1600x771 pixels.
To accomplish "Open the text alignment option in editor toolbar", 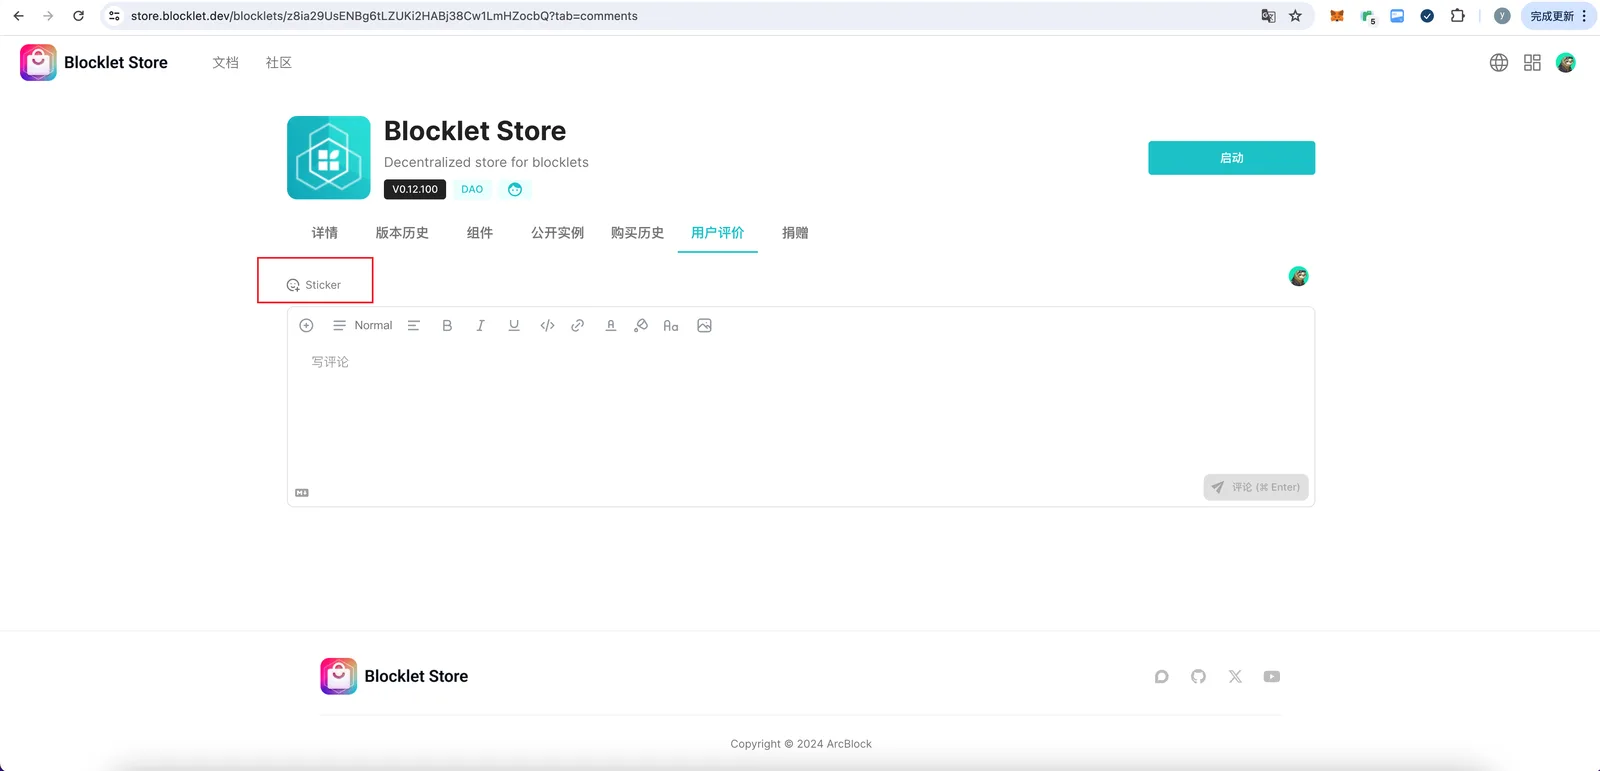I will pos(414,326).
